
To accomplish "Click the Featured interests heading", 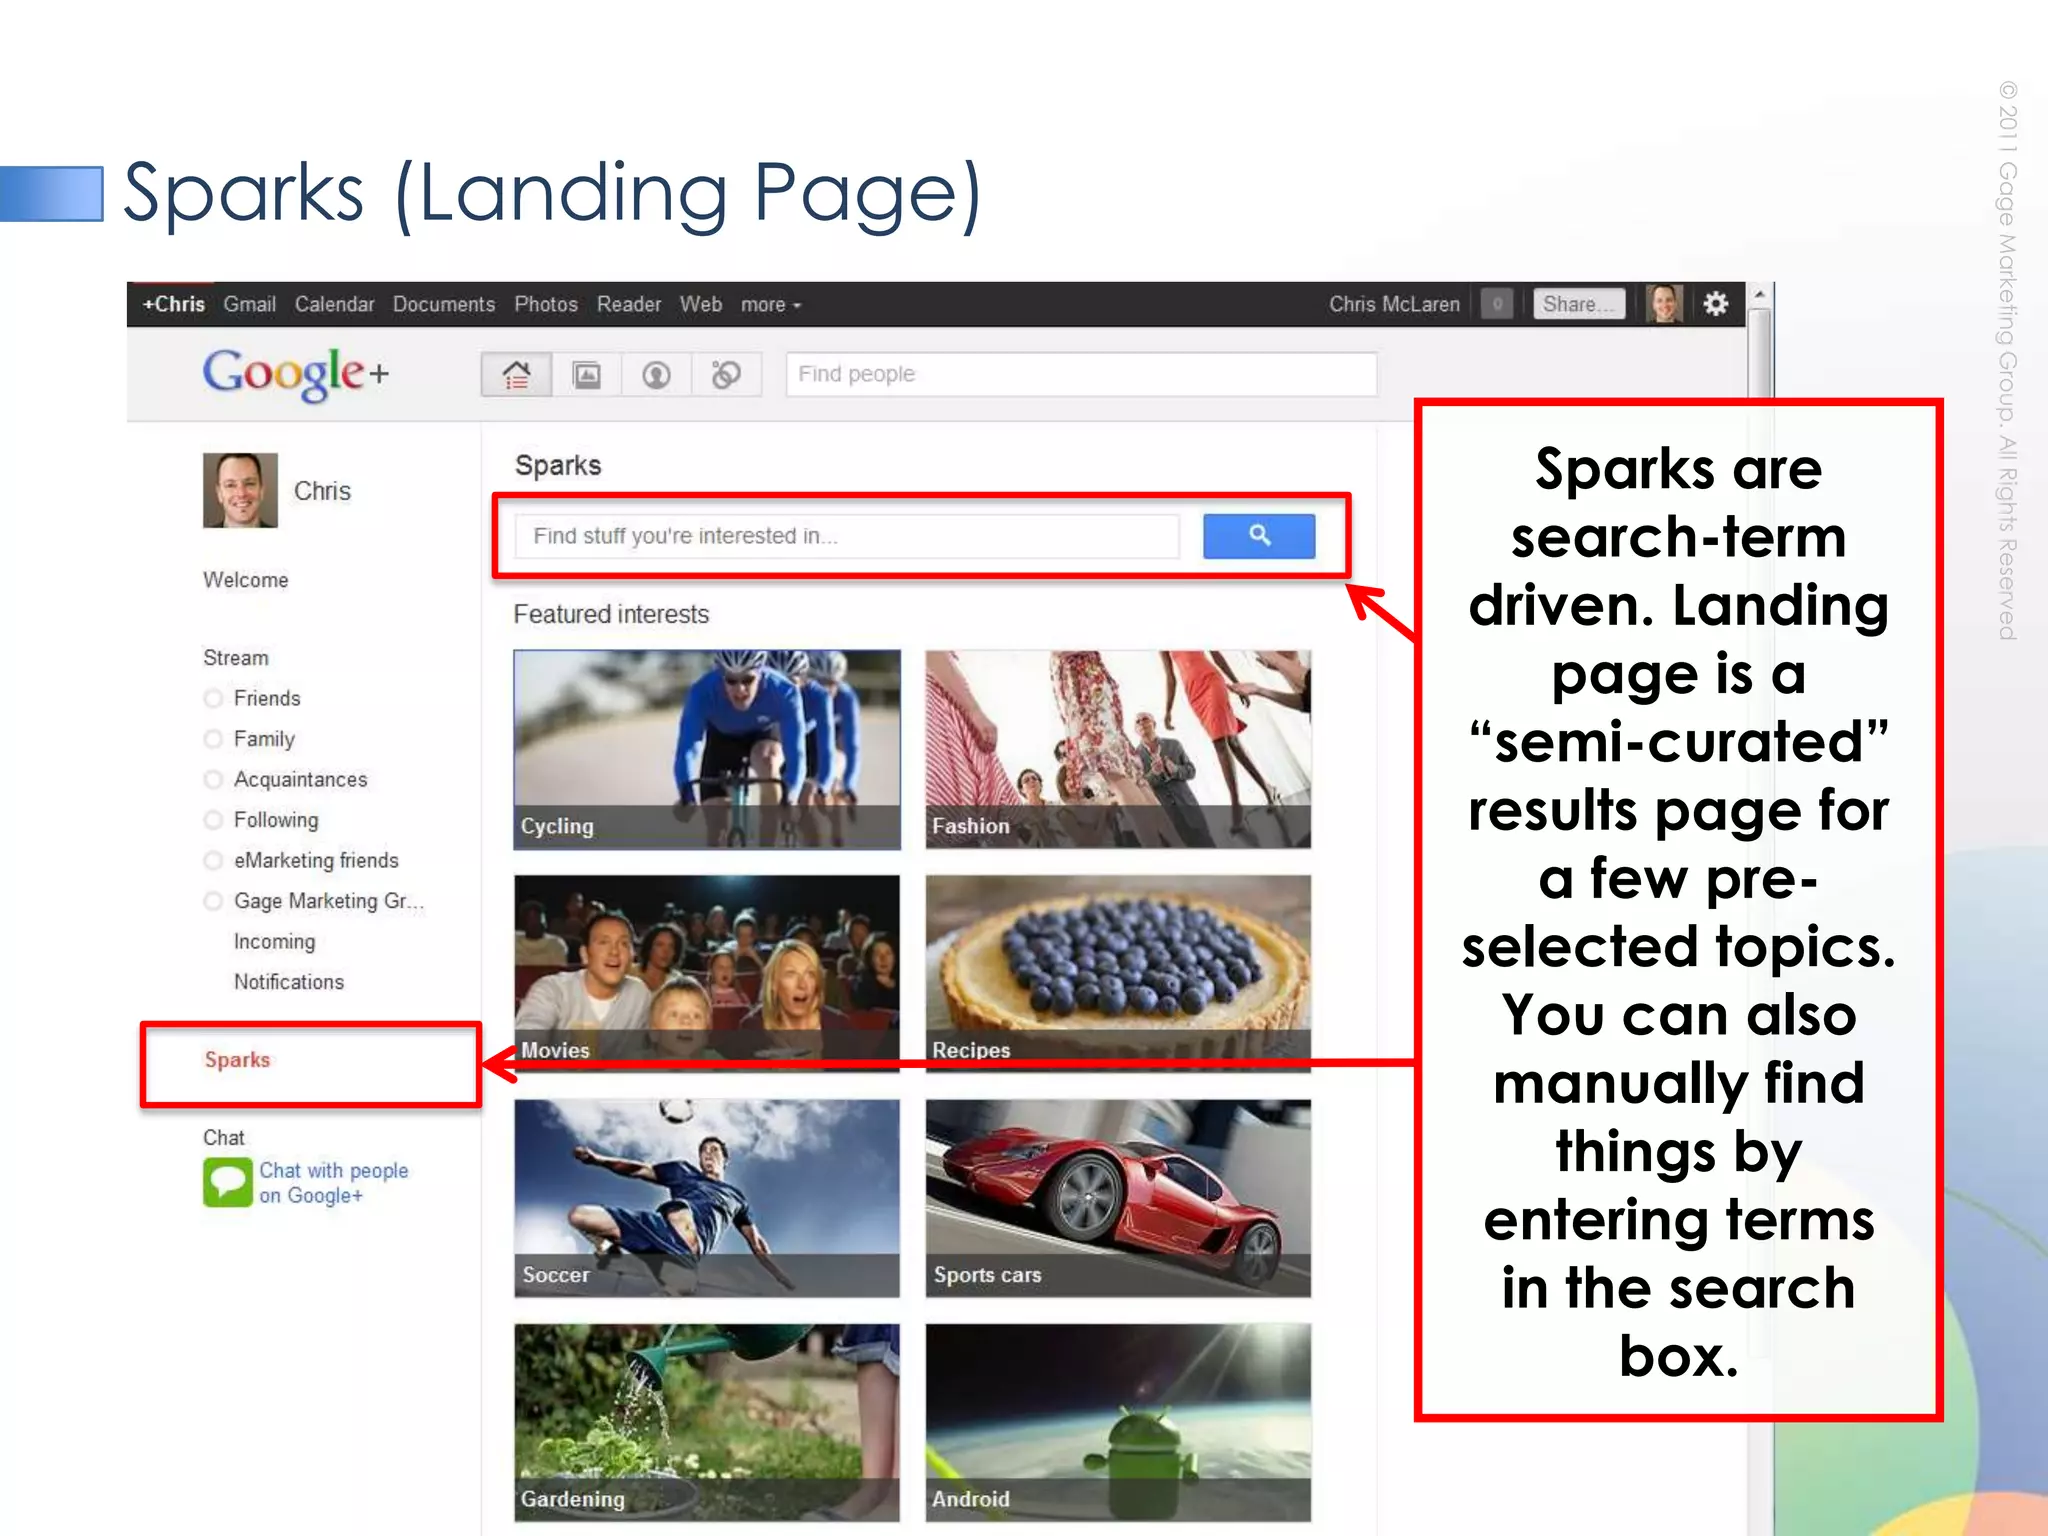I will [611, 614].
